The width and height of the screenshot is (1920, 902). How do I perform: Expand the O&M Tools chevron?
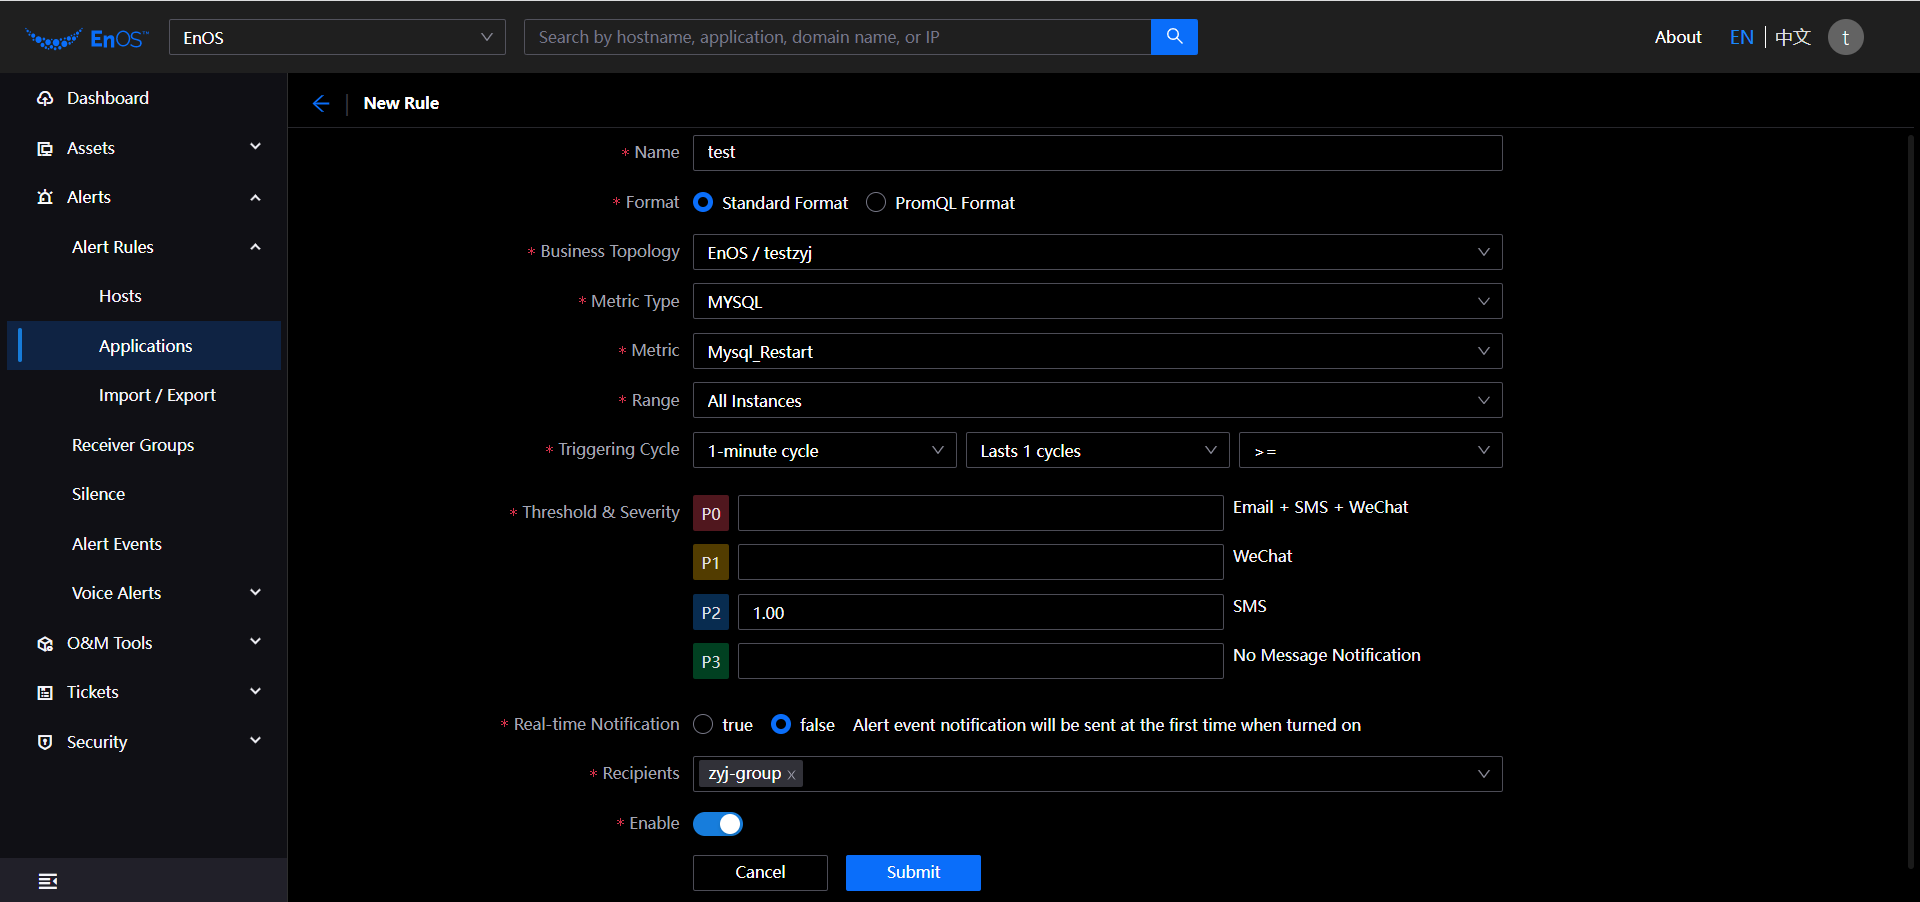[255, 642]
